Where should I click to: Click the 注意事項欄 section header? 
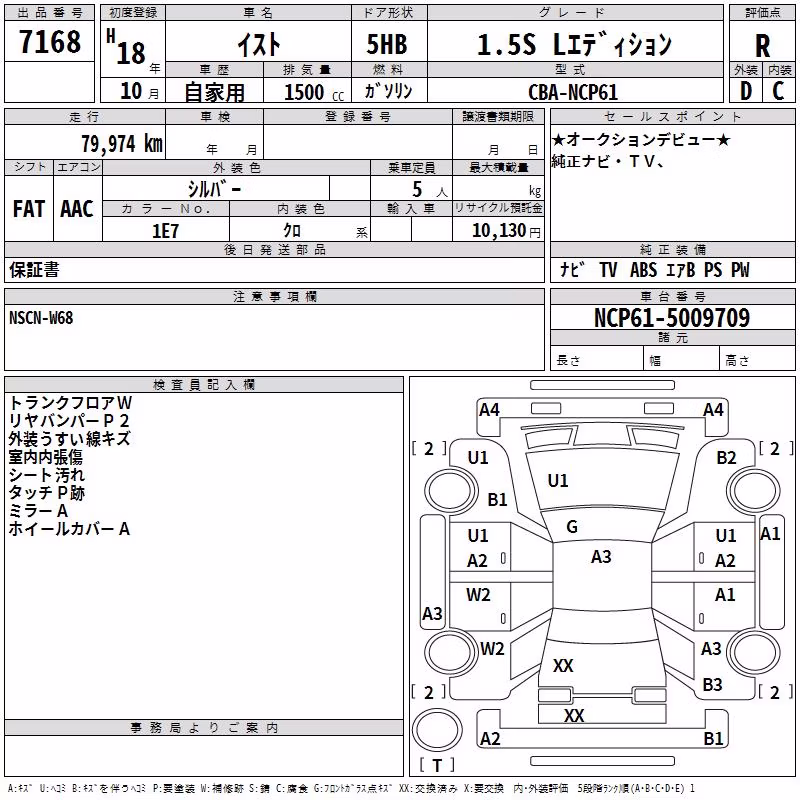274,296
